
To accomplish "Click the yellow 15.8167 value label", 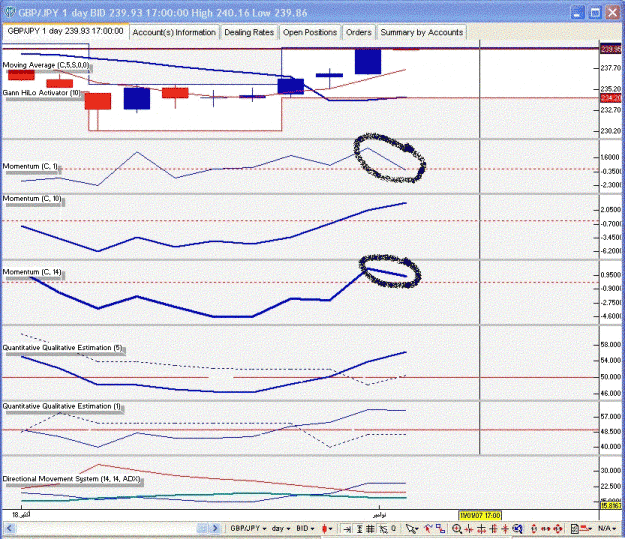I will pos(611,506).
